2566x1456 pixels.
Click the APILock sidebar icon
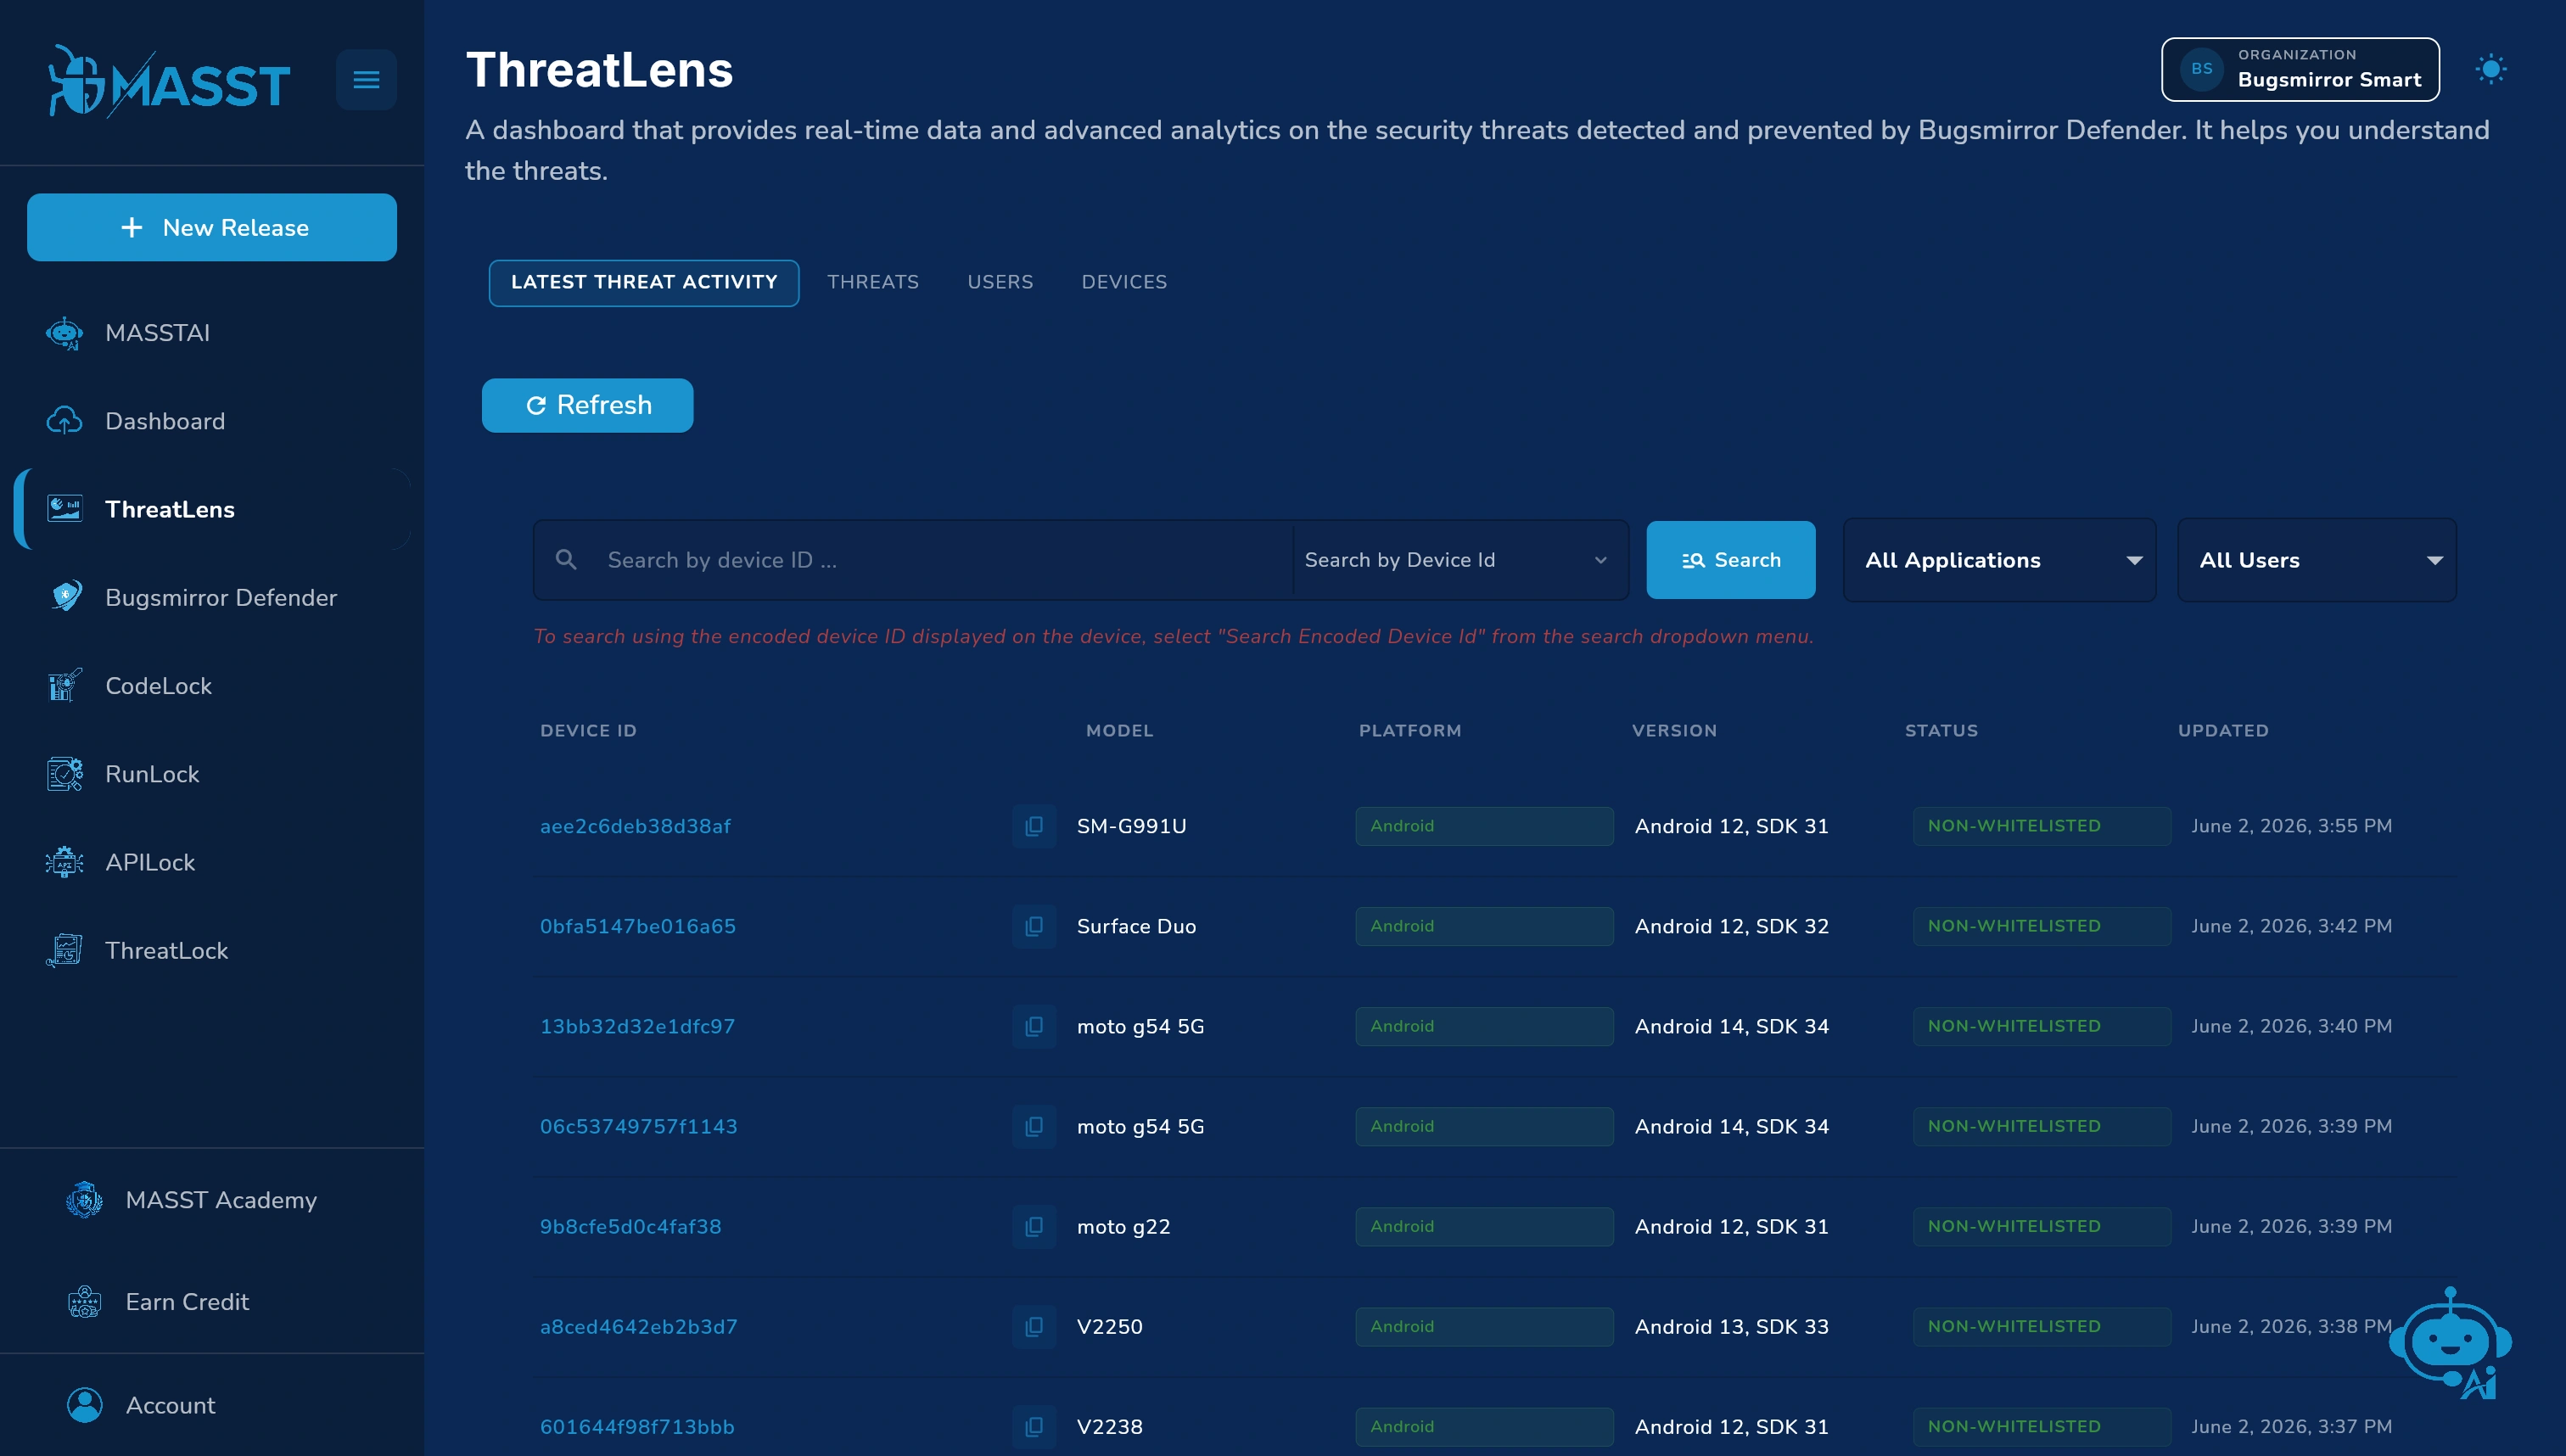(x=65, y=862)
